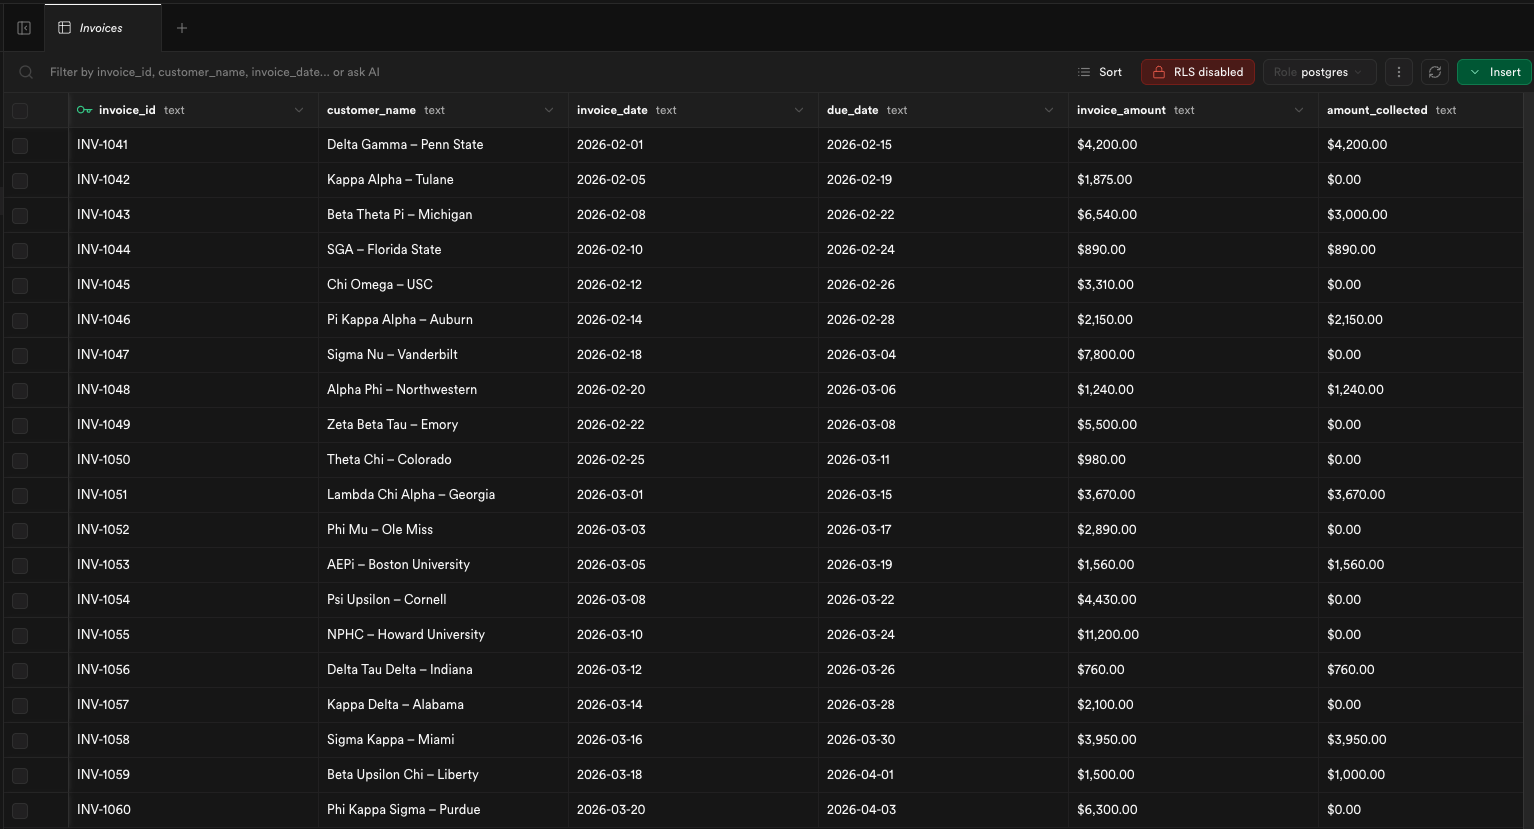The width and height of the screenshot is (1534, 829).
Task: Select the checkbox for row INV-1053
Action: (20, 565)
